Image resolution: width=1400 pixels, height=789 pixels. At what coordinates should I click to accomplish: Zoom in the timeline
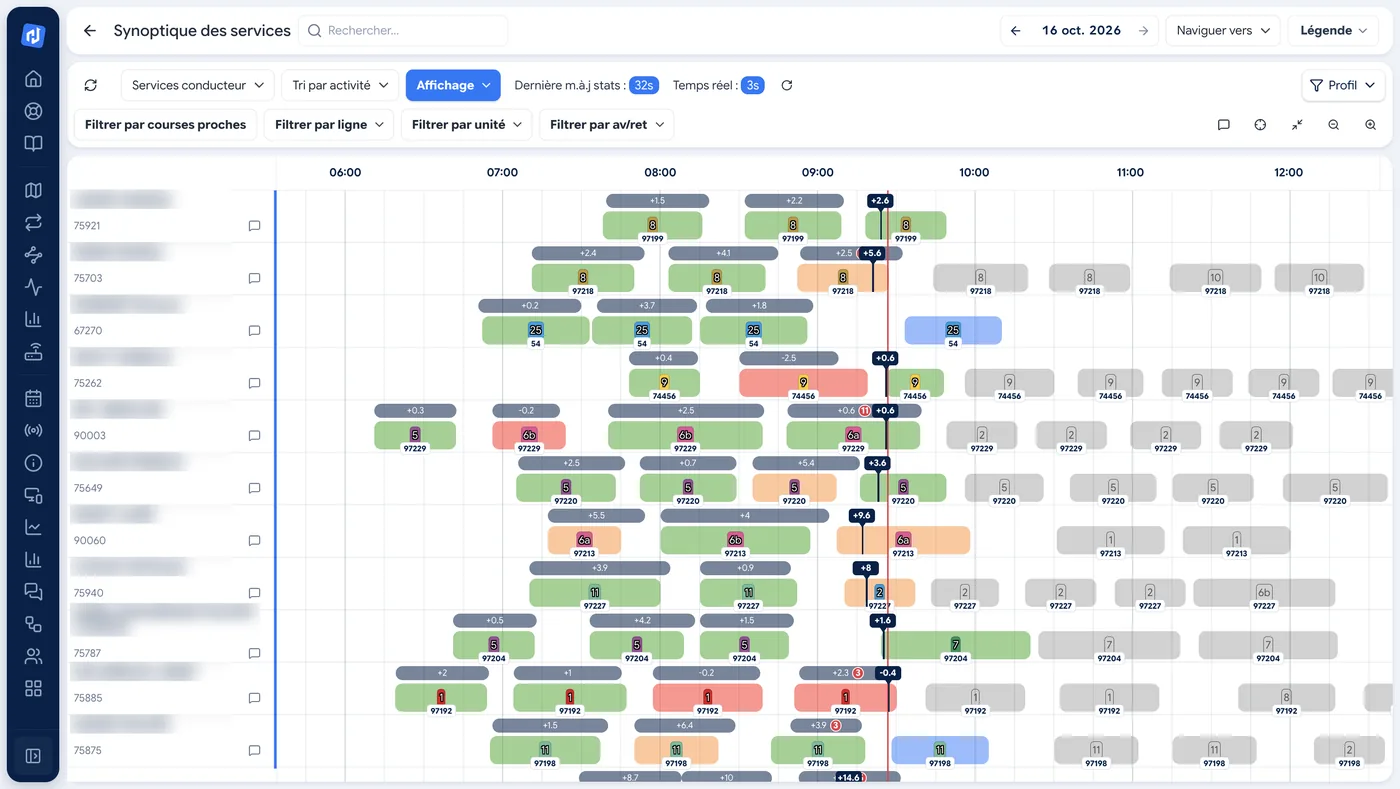[x=1371, y=125]
